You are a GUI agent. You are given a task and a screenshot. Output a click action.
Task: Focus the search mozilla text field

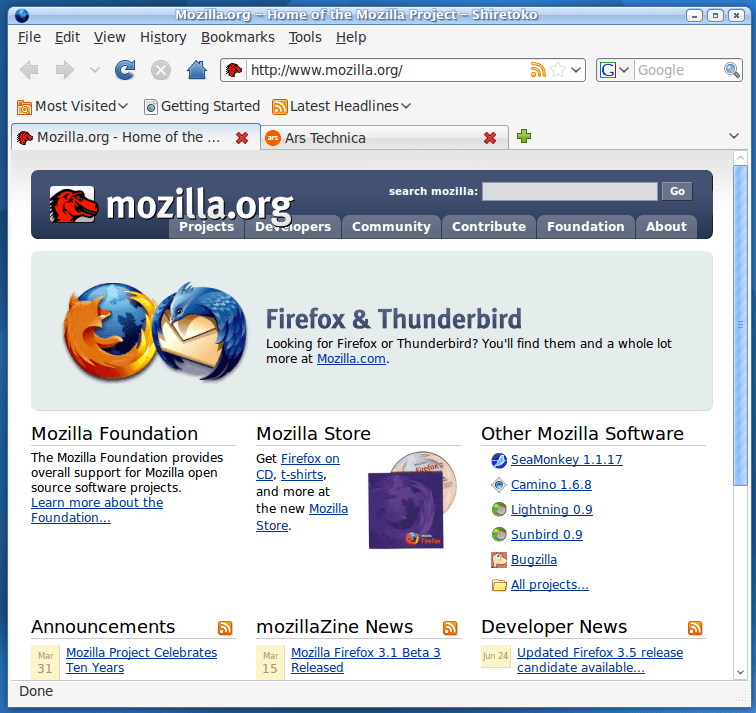tap(570, 191)
